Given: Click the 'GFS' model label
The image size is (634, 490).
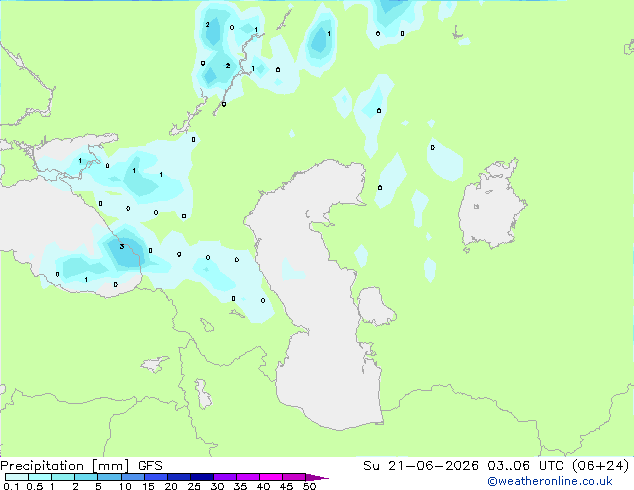Looking at the screenshot, I should coord(150,466).
